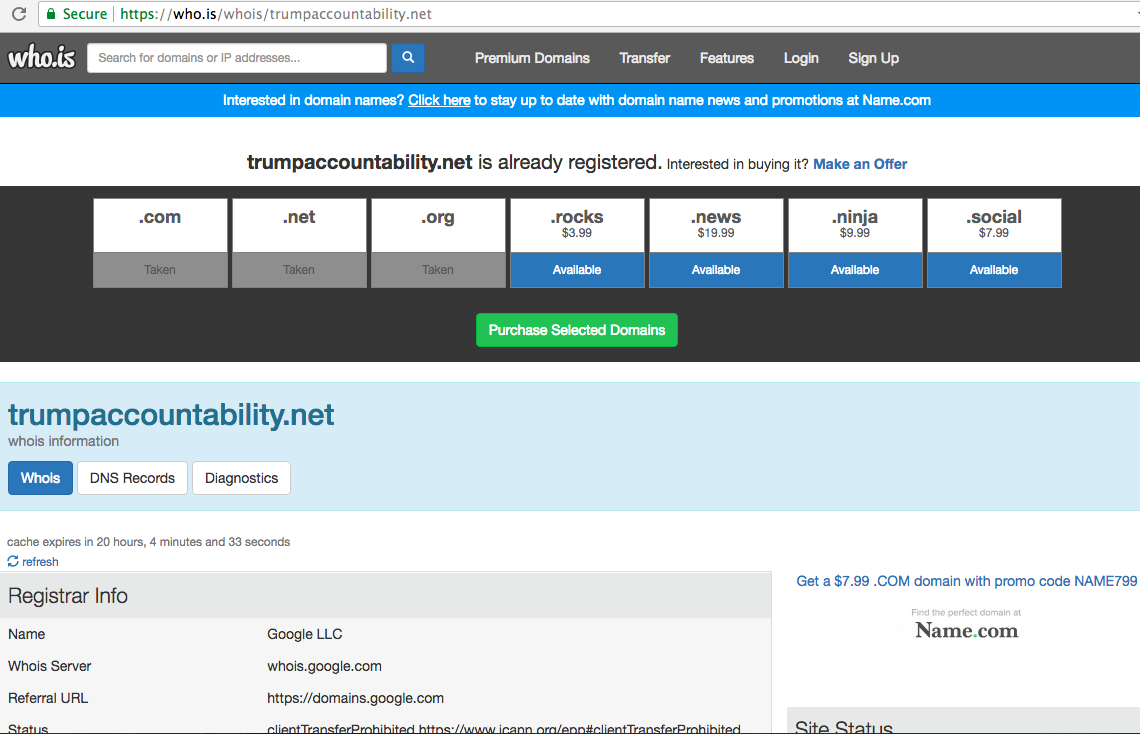Click the Registrar Info heading
The image size is (1140, 734).
(68, 596)
